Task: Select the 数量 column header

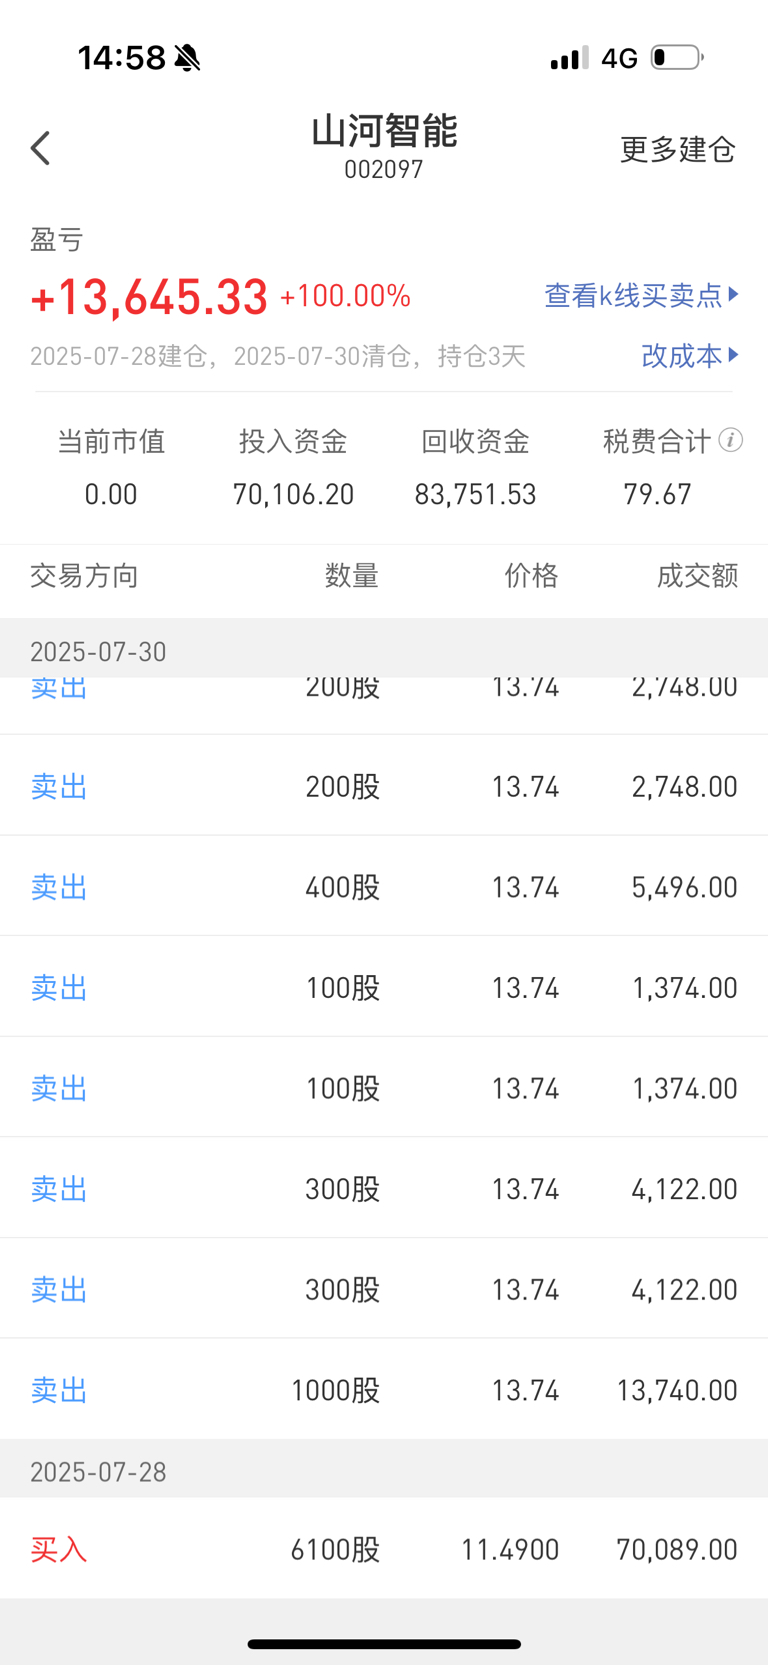Action: (351, 576)
